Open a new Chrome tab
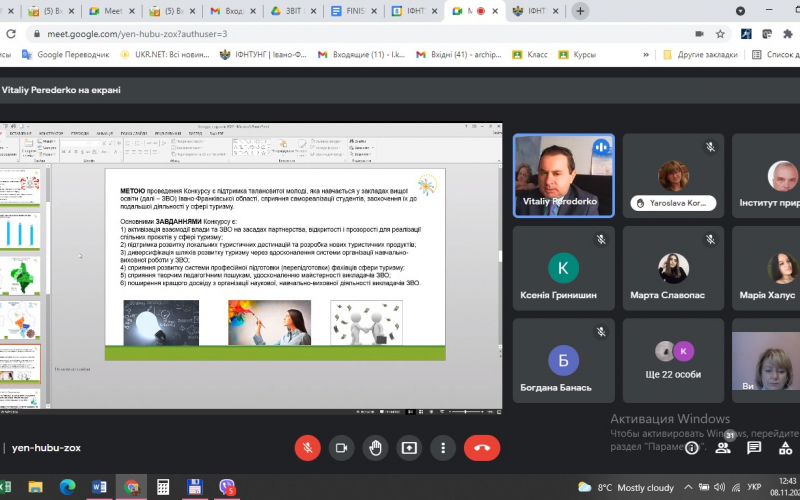The image size is (800, 500). pyautogui.click(x=580, y=11)
